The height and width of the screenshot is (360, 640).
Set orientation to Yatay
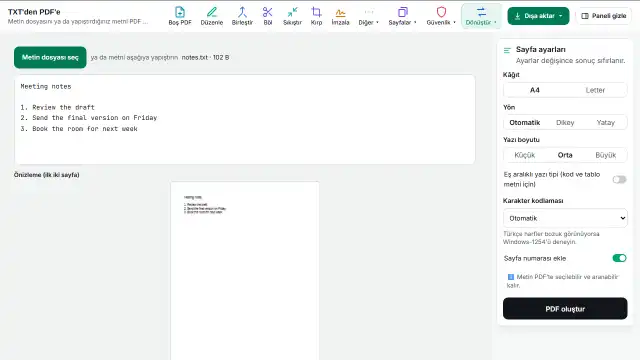pyautogui.click(x=605, y=122)
